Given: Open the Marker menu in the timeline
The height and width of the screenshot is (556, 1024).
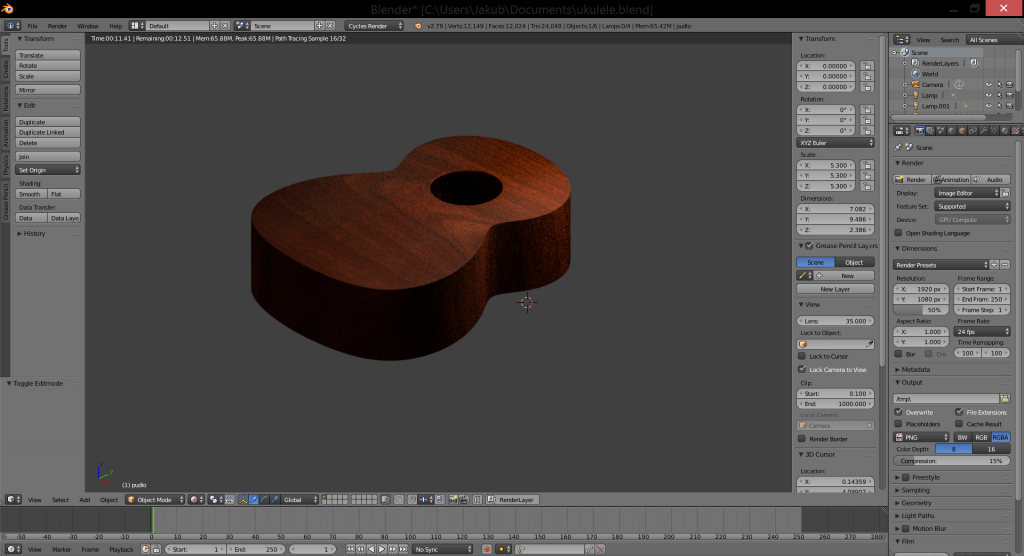Looking at the screenshot, I should (61, 549).
